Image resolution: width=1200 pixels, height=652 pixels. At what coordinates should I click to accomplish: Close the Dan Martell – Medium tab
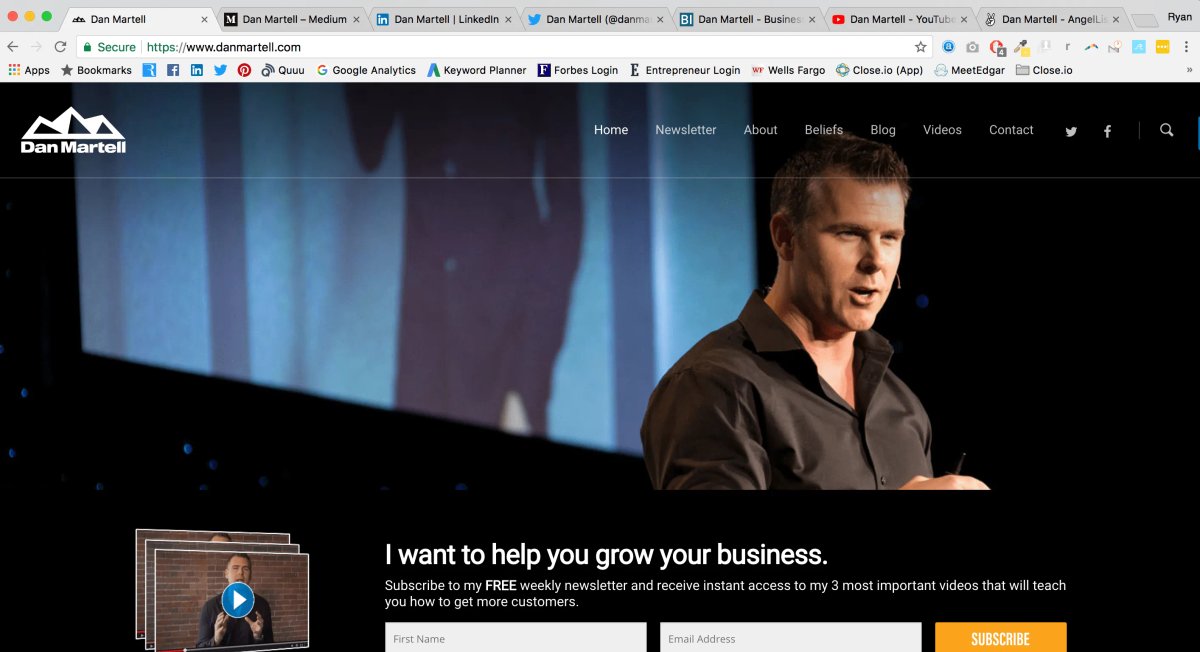[x=356, y=19]
